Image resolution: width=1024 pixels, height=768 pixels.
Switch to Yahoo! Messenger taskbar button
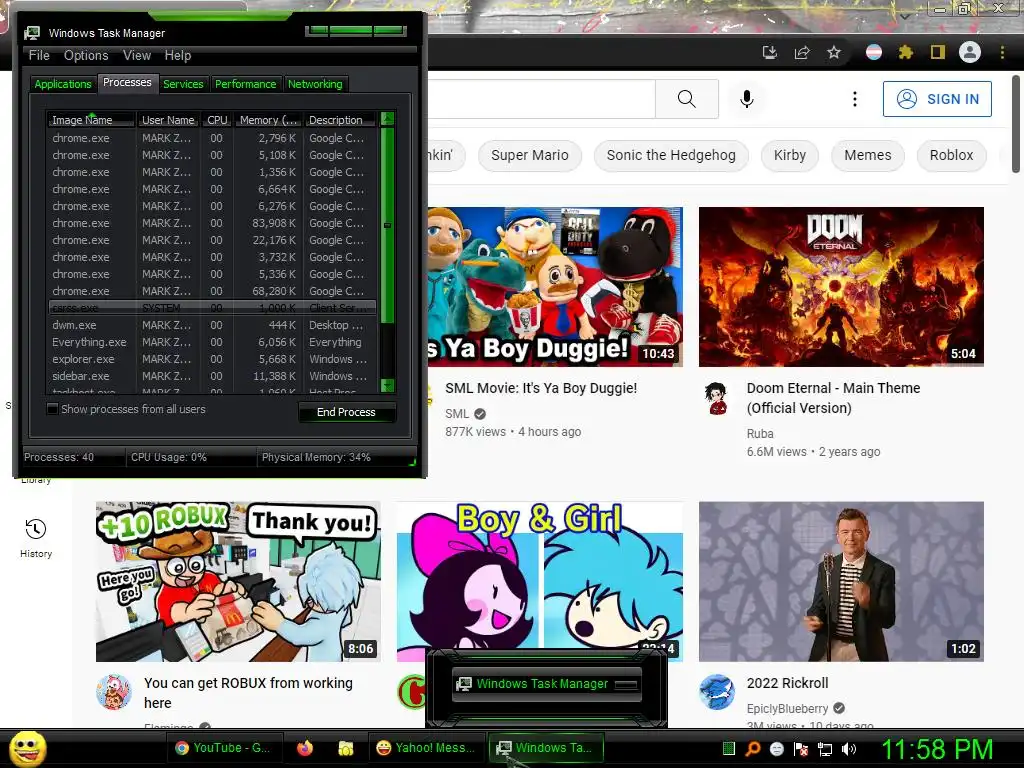(x=427, y=748)
